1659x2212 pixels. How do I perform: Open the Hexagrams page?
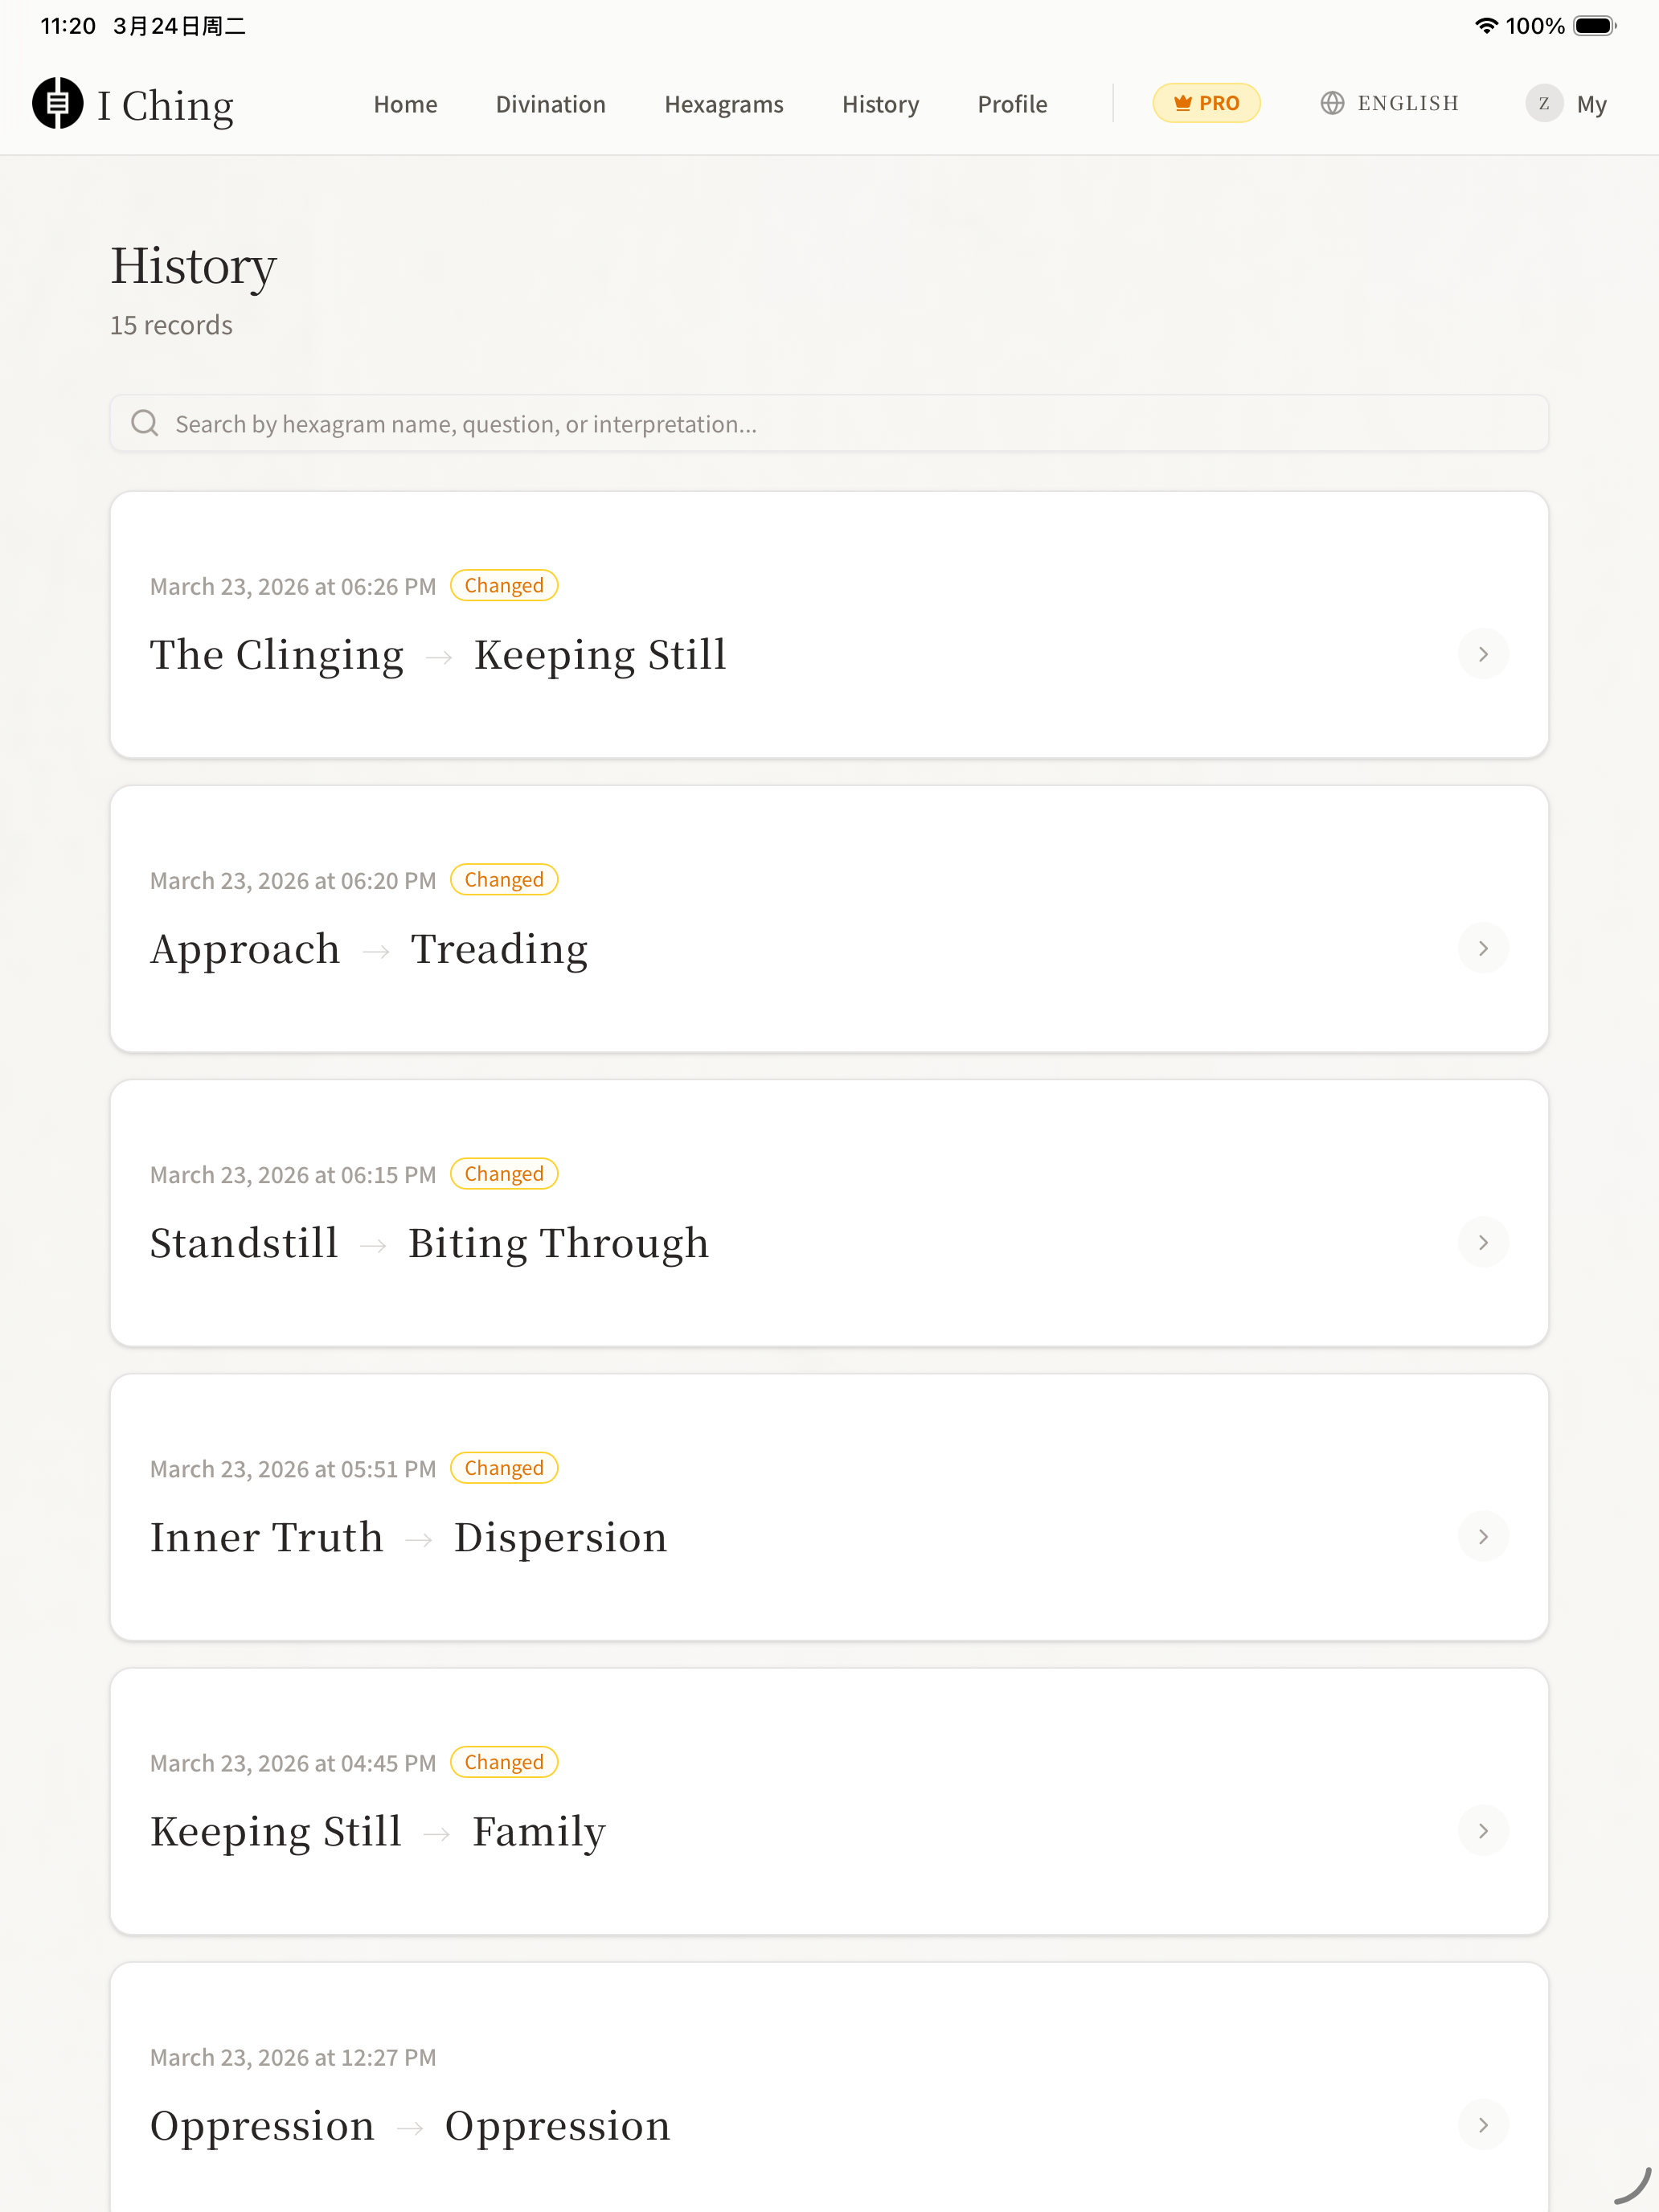click(723, 104)
